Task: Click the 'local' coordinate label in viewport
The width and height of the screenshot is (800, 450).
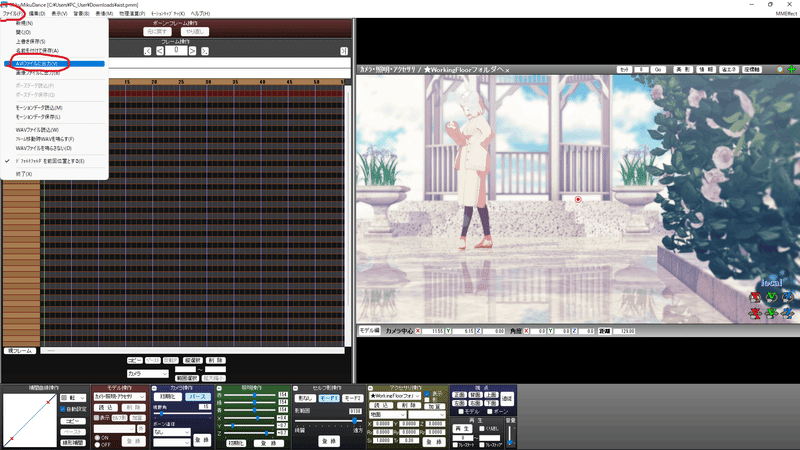Action: (771, 282)
